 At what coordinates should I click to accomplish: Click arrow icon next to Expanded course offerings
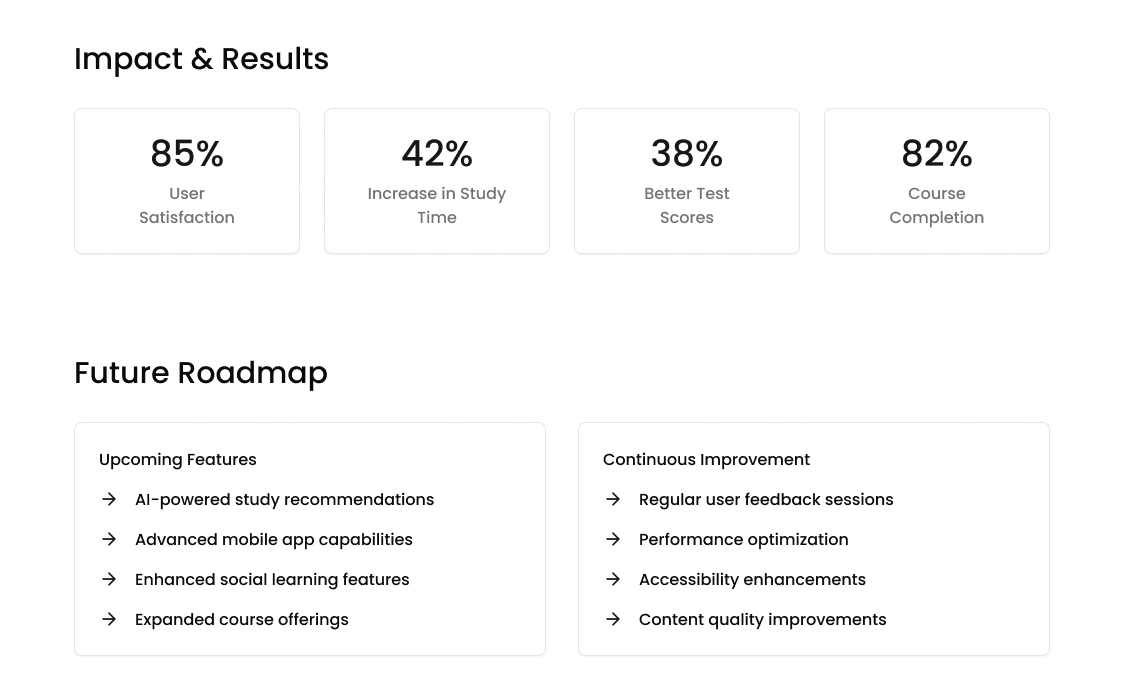click(x=109, y=619)
